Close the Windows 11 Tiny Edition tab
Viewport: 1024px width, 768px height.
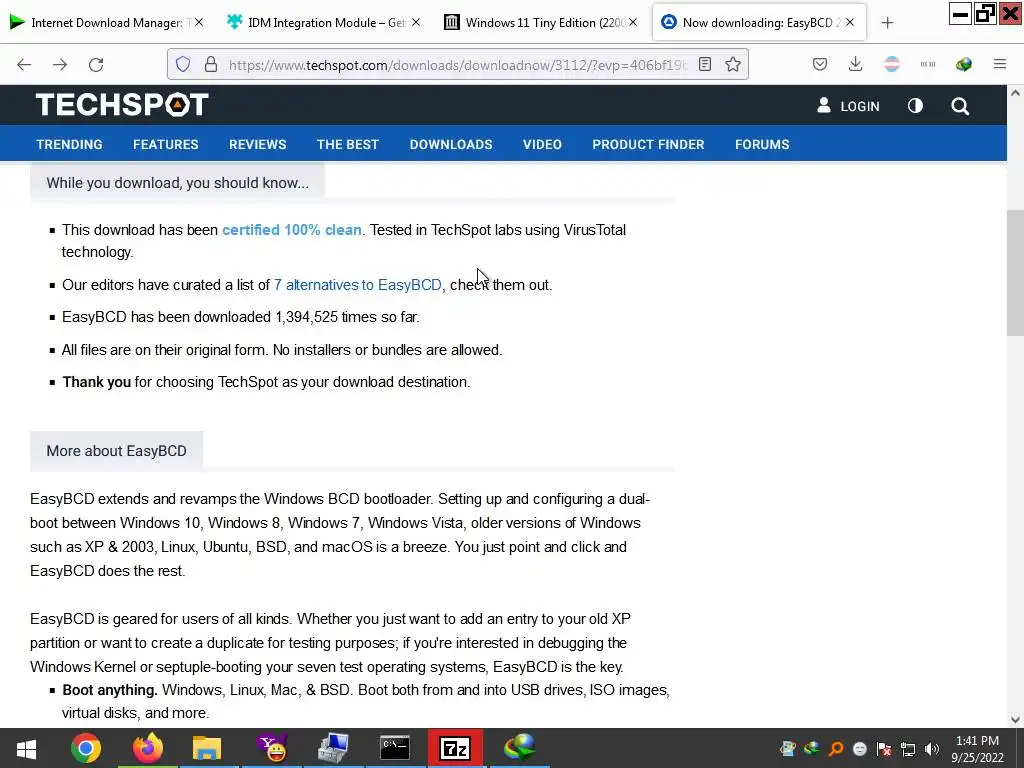[633, 22]
